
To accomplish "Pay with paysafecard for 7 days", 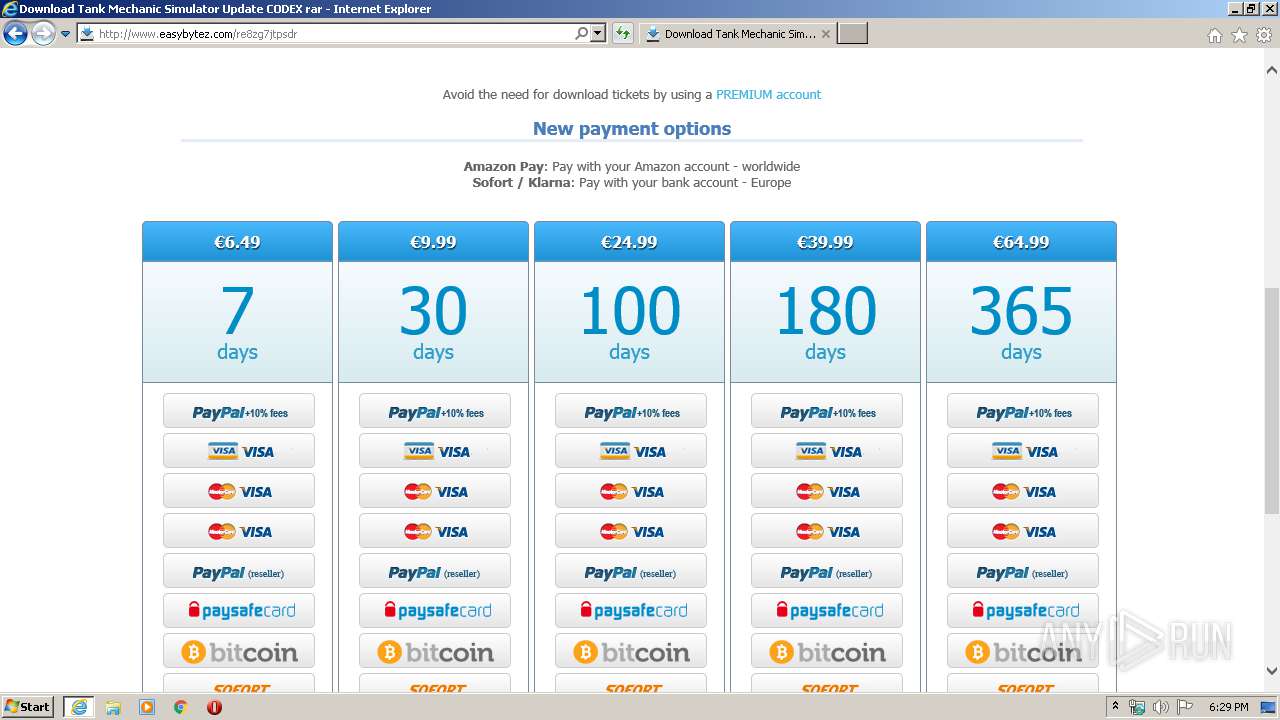I will coord(239,611).
